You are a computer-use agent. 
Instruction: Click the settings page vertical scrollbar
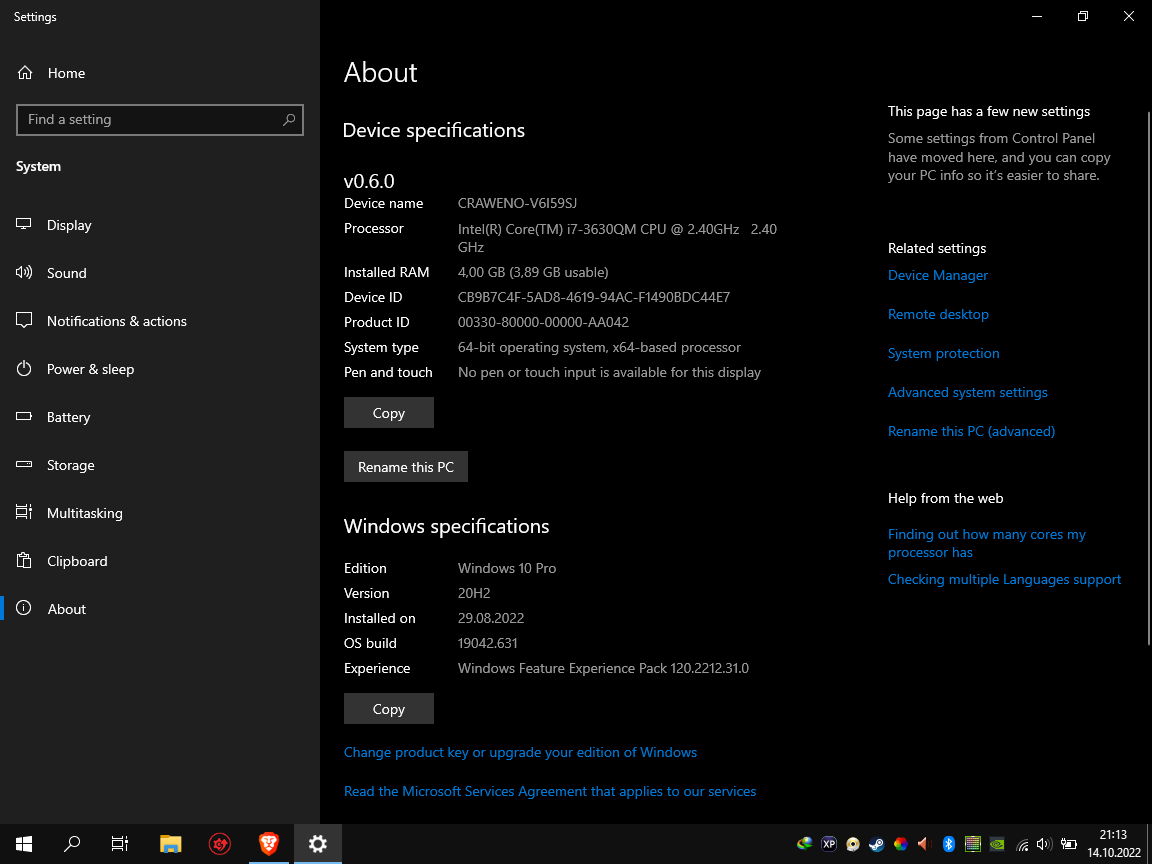(1148, 378)
